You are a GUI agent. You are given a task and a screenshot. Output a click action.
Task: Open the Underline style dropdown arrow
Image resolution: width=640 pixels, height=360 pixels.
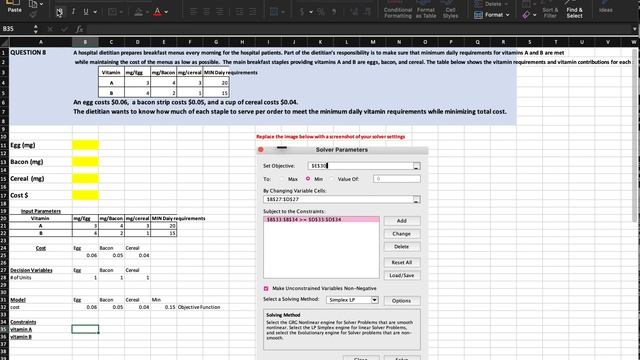(x=95, y=12)
